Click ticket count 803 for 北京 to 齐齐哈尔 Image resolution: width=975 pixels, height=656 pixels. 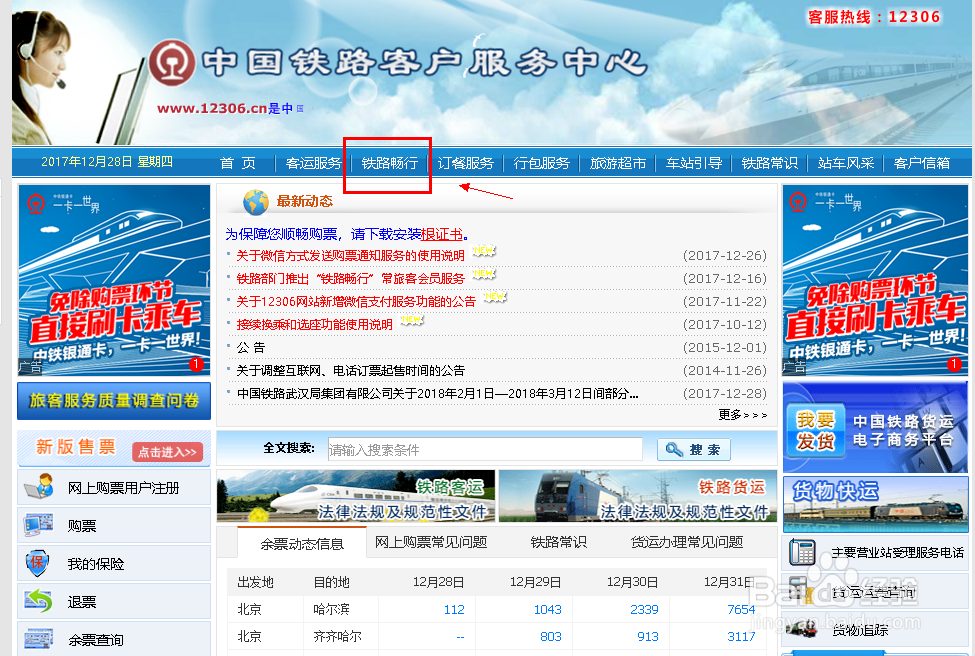550,636
